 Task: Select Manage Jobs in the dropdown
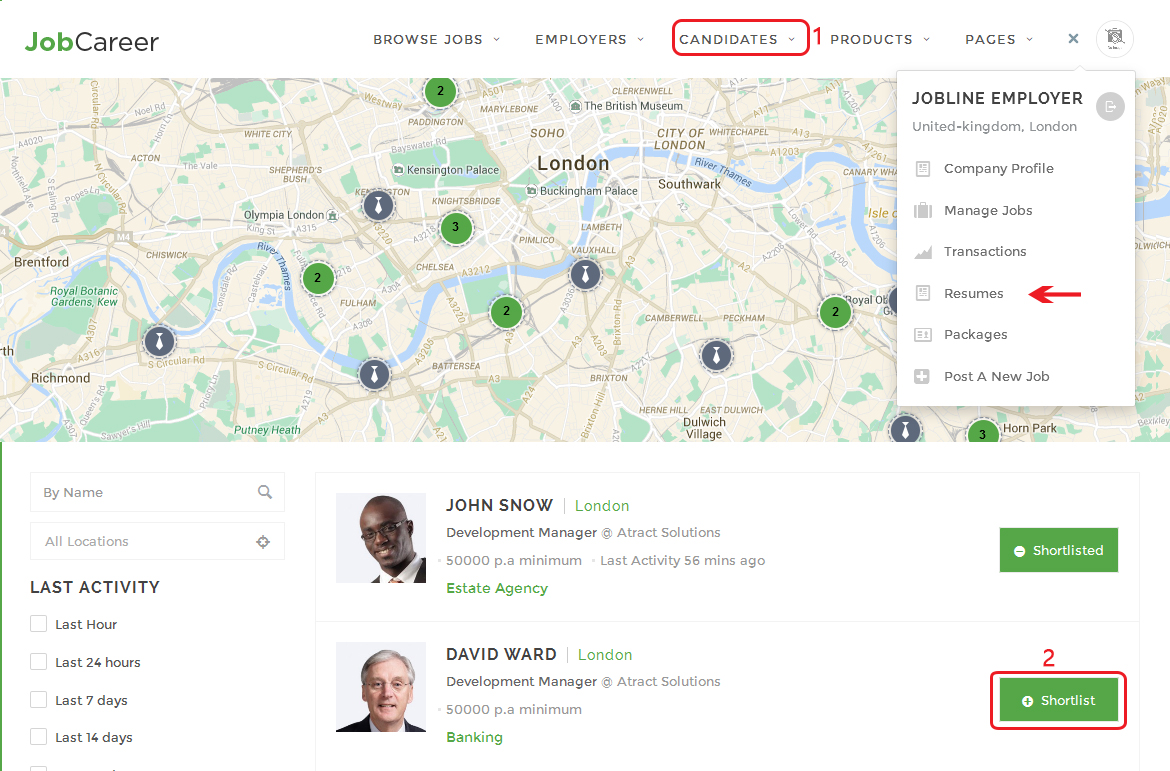(987, 210)
